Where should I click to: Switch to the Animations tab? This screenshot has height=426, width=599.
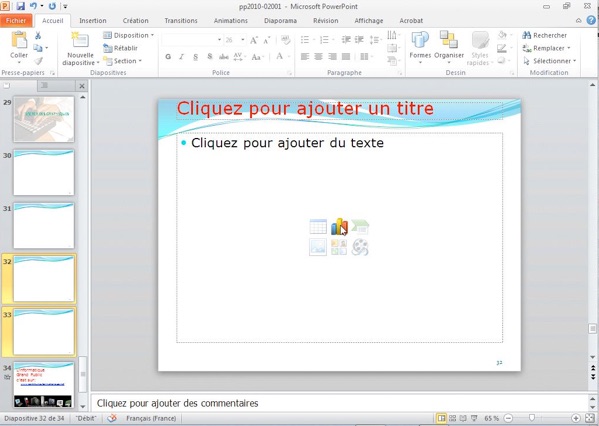click(x=231, y=21)
